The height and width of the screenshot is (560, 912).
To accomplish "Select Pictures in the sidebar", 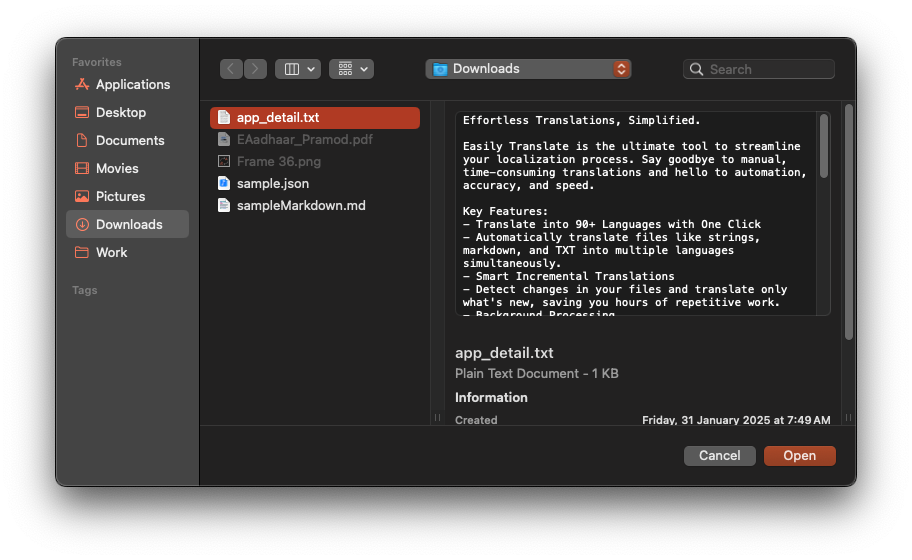I will 127,196.
